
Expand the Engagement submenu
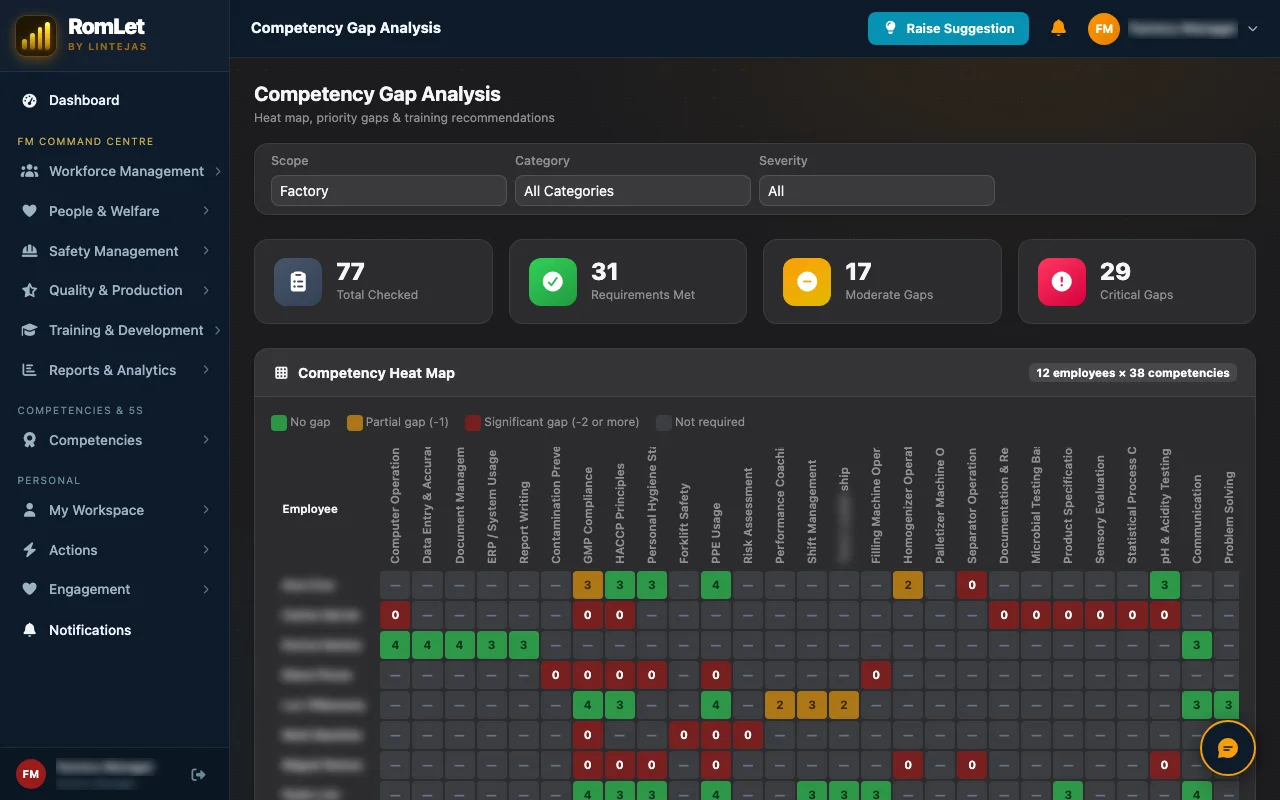point(206,589)
